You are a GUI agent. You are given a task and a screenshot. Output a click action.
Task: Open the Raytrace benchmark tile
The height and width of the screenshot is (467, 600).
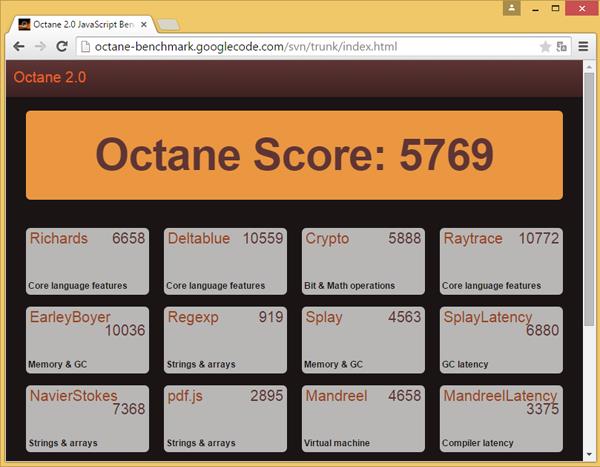(x=501, y=261)
